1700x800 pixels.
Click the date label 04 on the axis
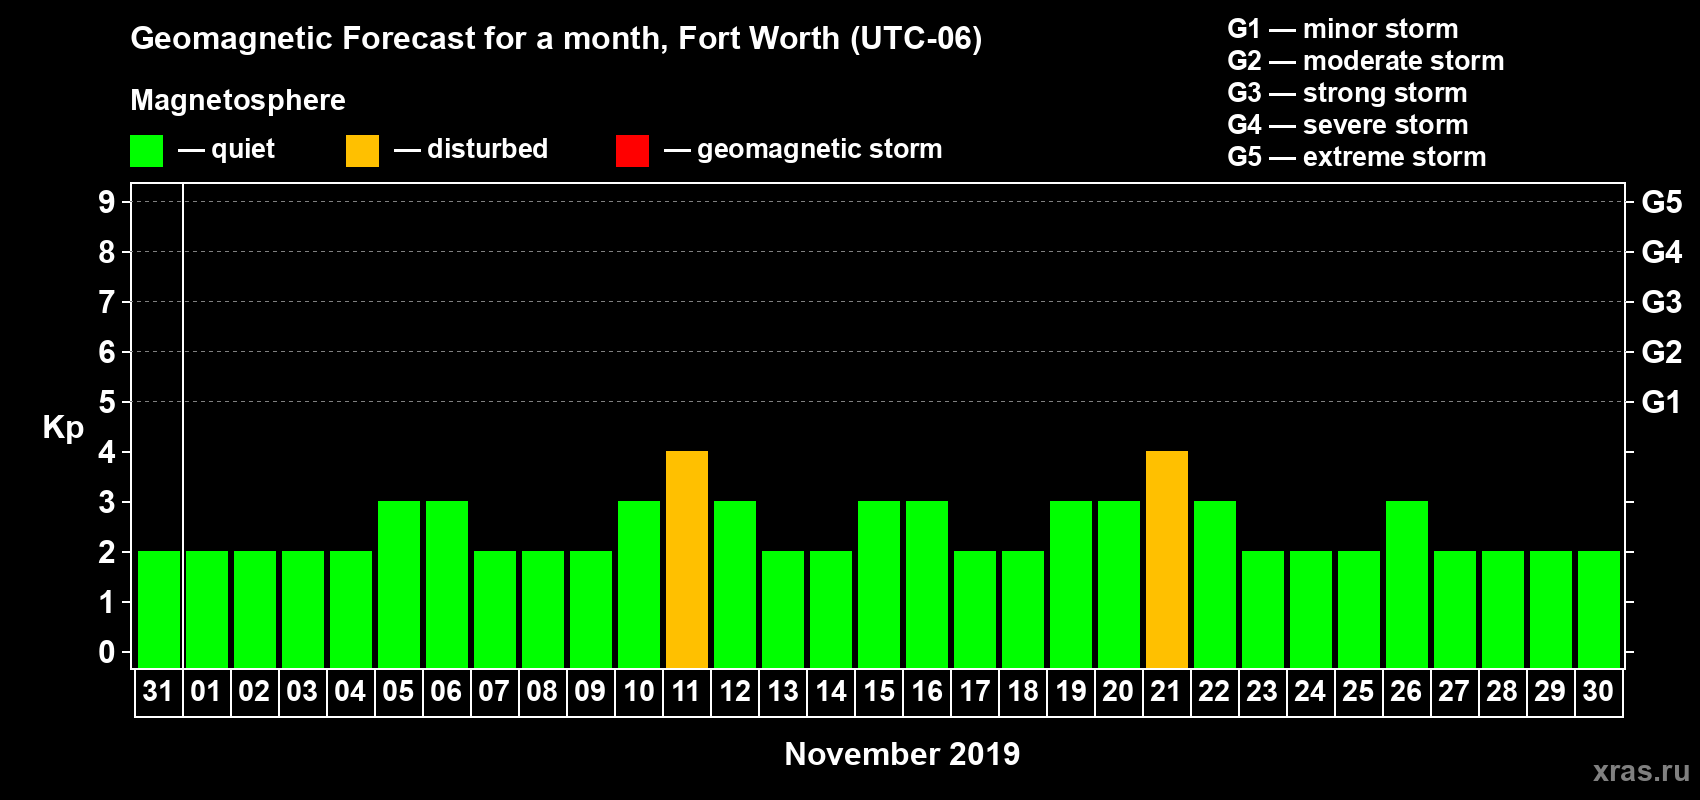(x=350, y=691)
